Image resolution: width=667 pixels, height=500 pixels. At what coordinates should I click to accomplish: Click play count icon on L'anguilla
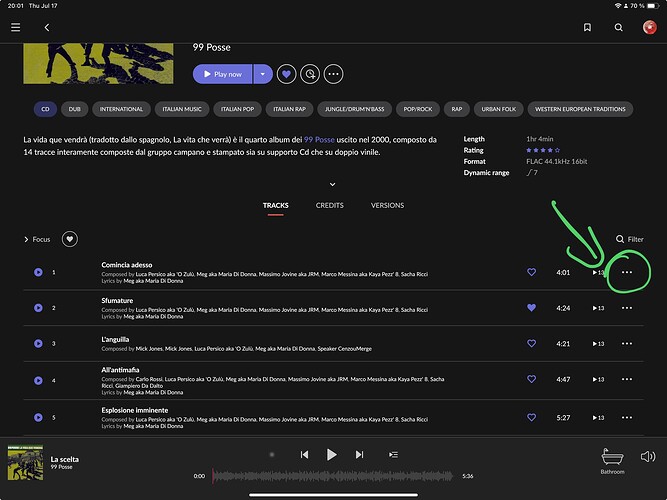click(x=599, y=343)
